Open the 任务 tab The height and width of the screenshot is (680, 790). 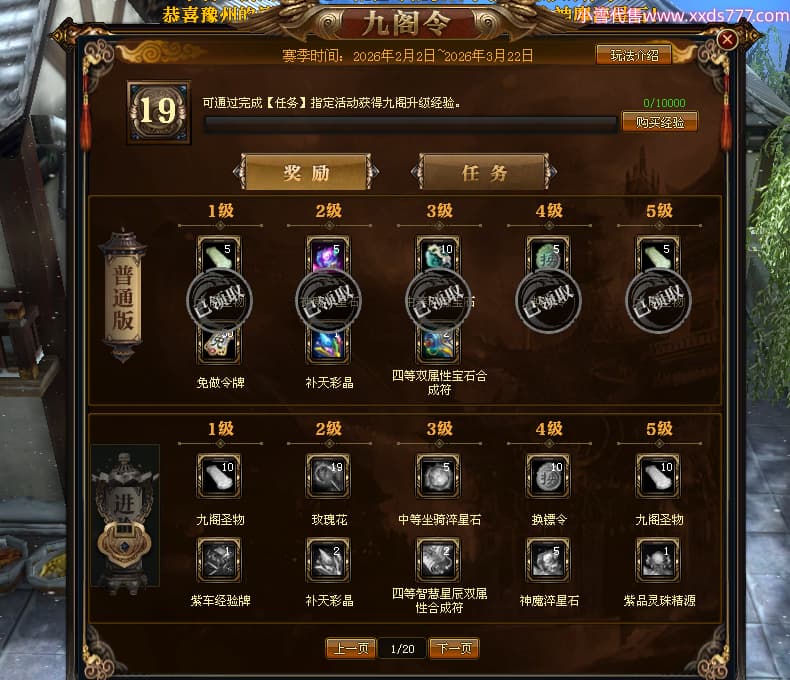pyautogui.click(x=484, y=173)
